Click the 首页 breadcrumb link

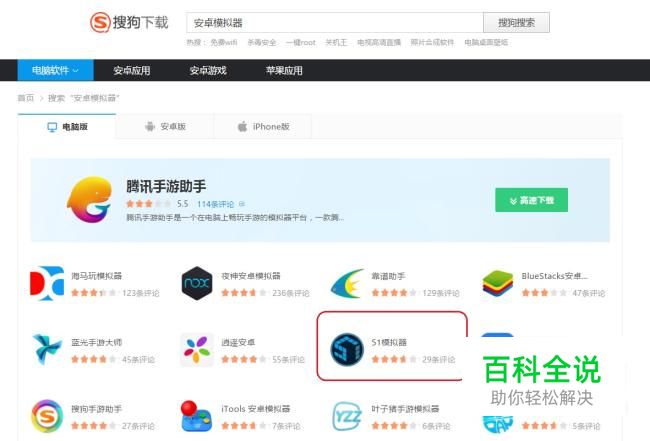click(x=25, y=98)
